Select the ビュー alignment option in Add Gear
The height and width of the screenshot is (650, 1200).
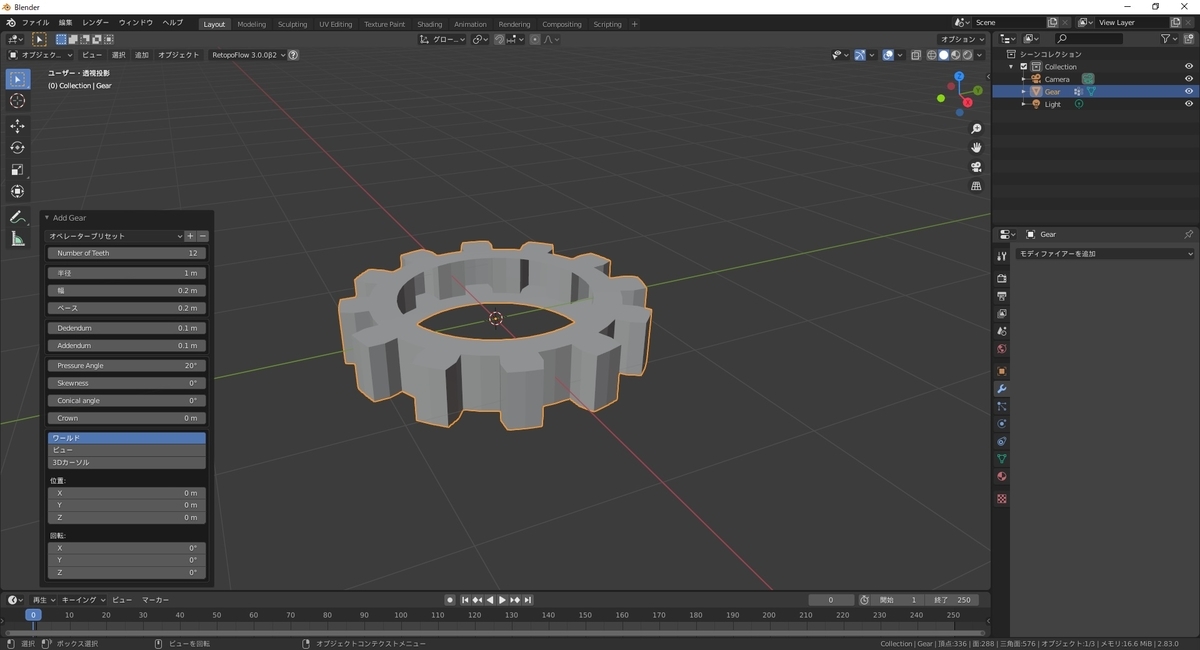point(127,450)
